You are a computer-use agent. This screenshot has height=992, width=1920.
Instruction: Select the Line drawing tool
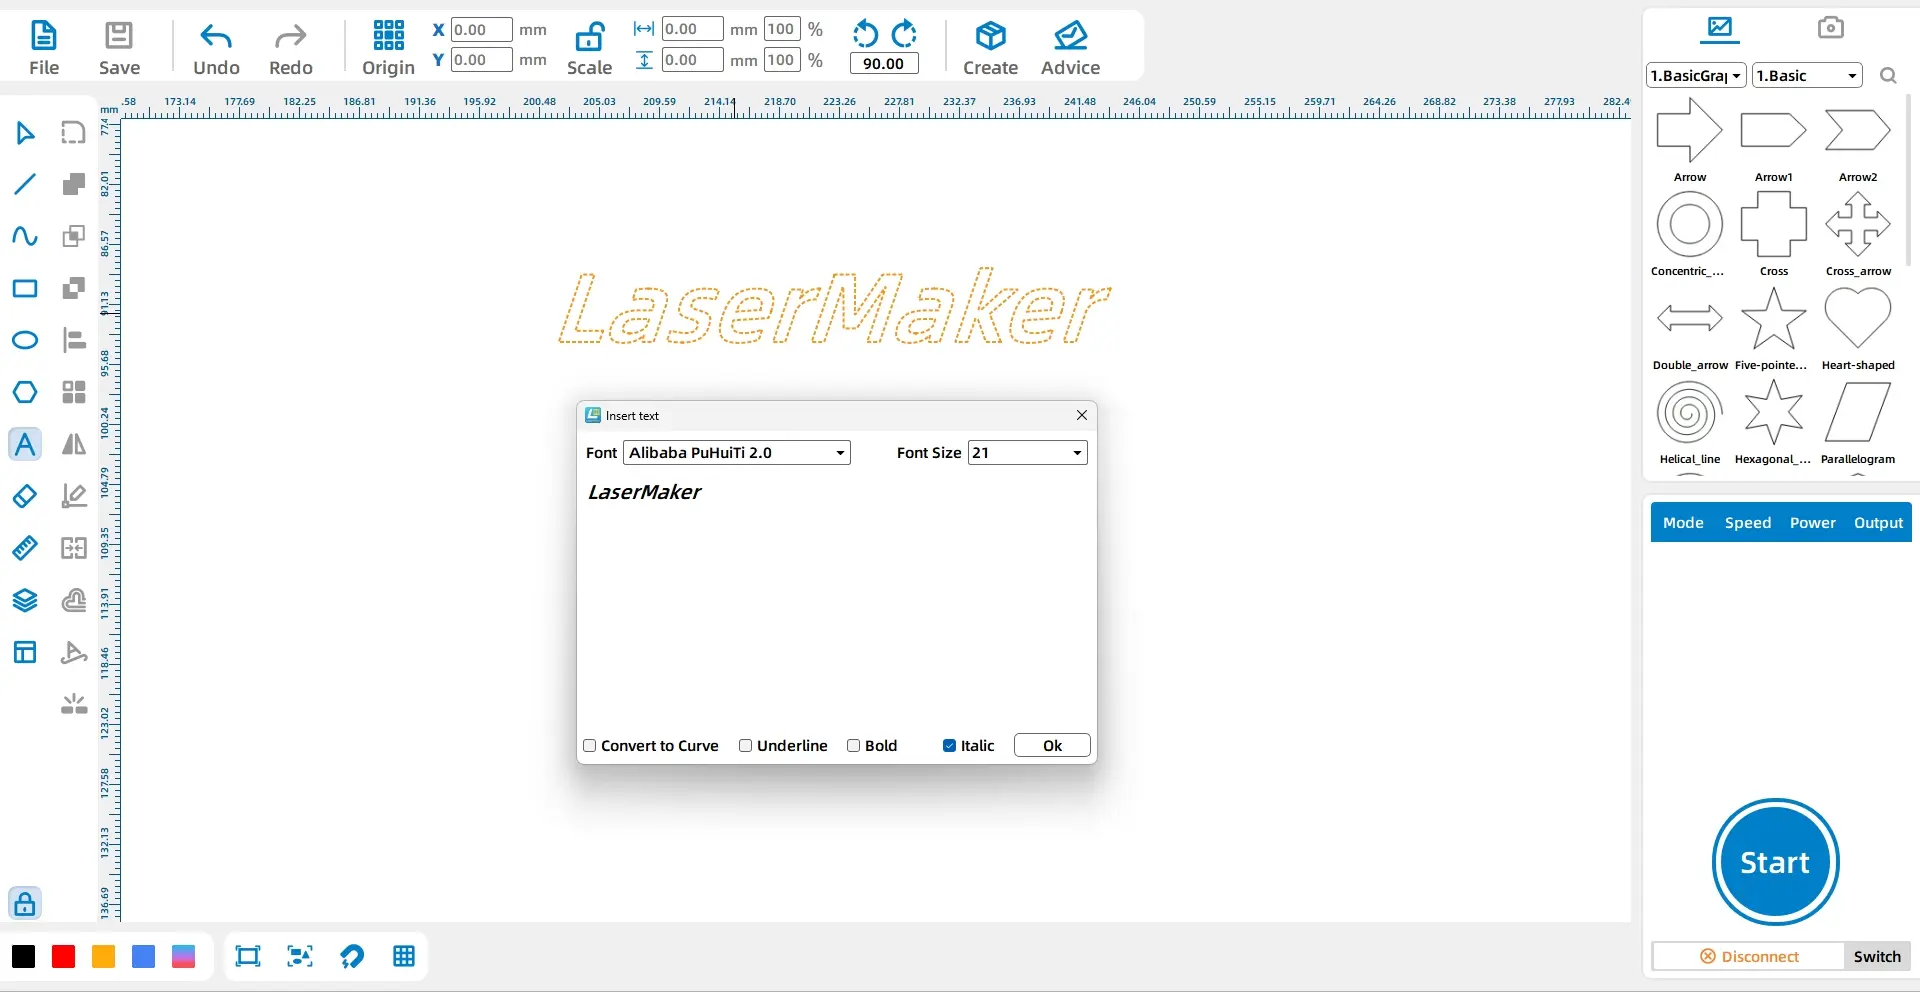25,184
